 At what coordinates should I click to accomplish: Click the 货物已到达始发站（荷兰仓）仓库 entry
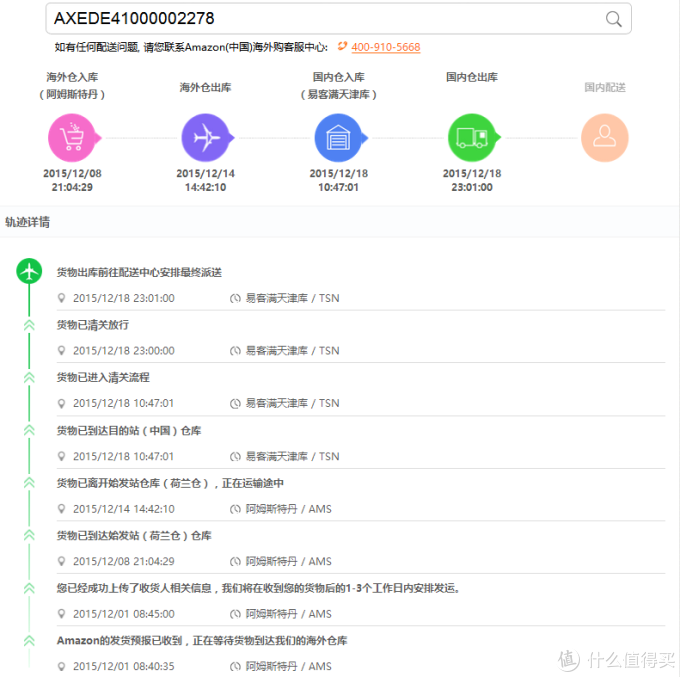pos(134,535)
